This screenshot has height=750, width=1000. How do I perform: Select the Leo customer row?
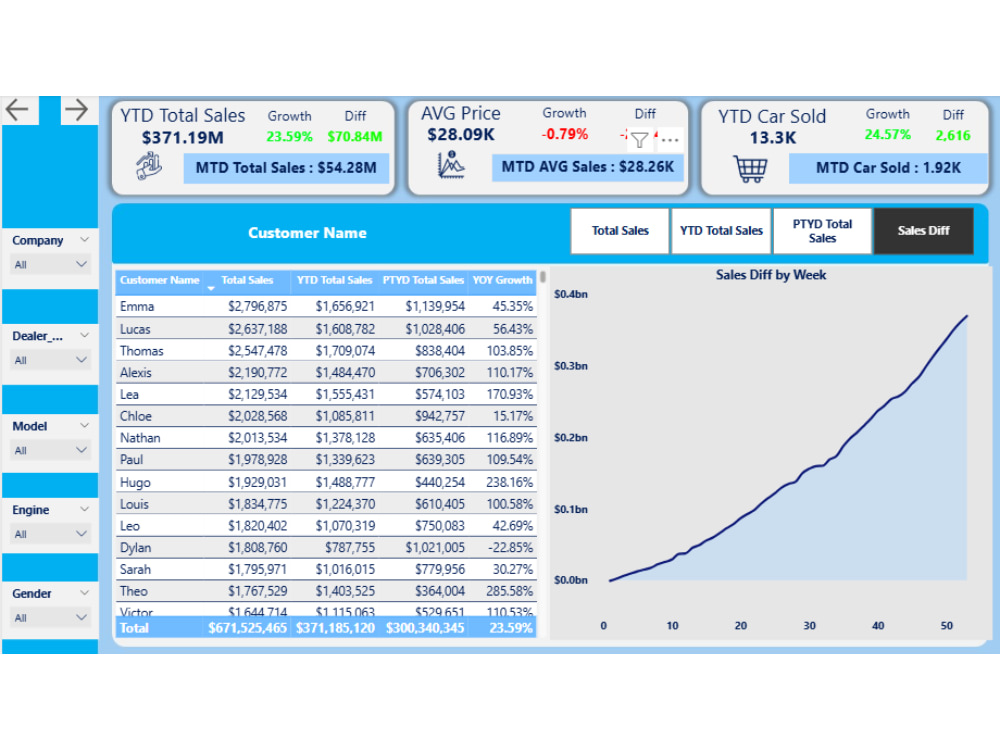click(x=326, y=526)
